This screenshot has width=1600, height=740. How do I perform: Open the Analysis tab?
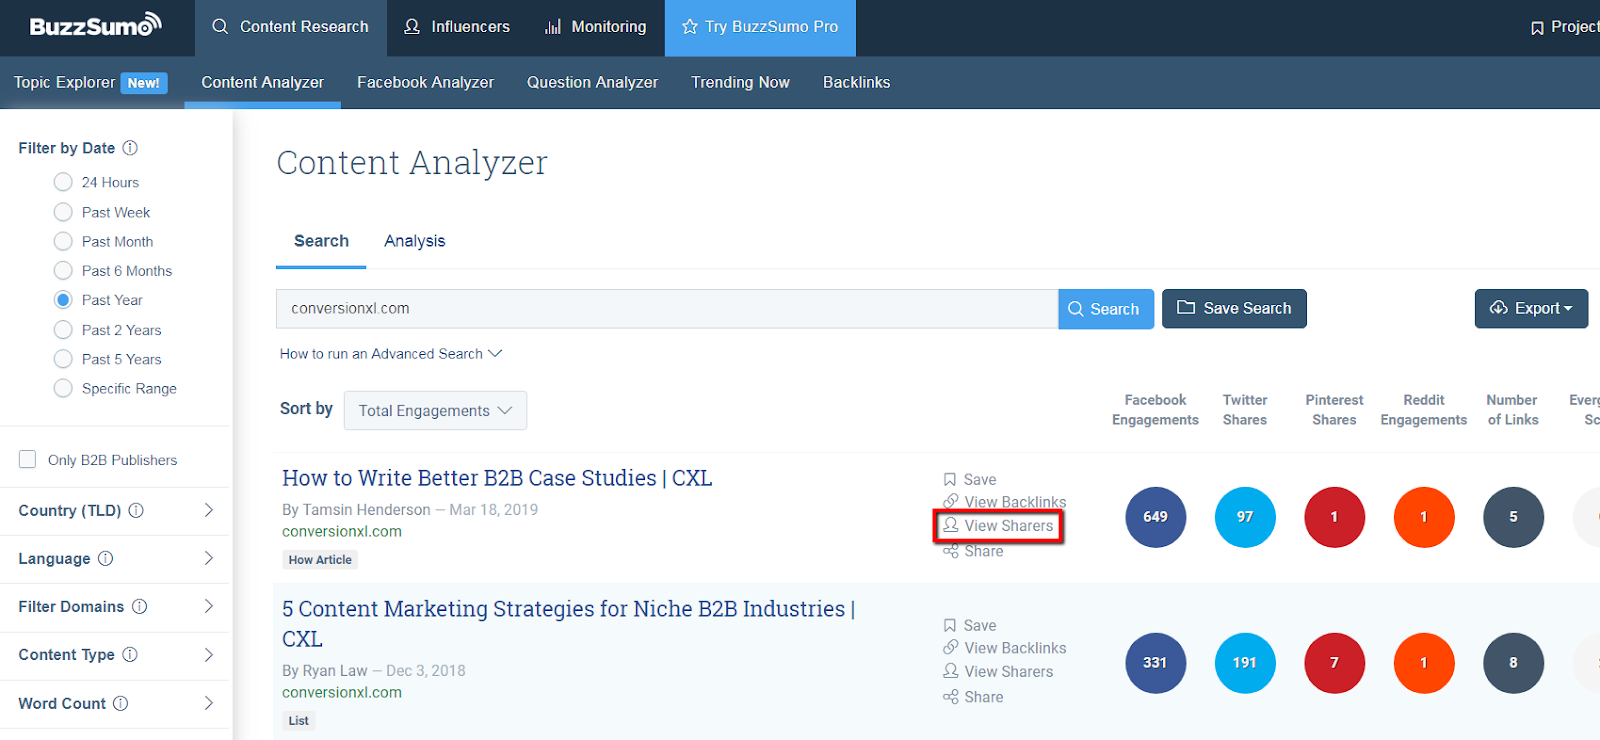click(x=414, y=241)
